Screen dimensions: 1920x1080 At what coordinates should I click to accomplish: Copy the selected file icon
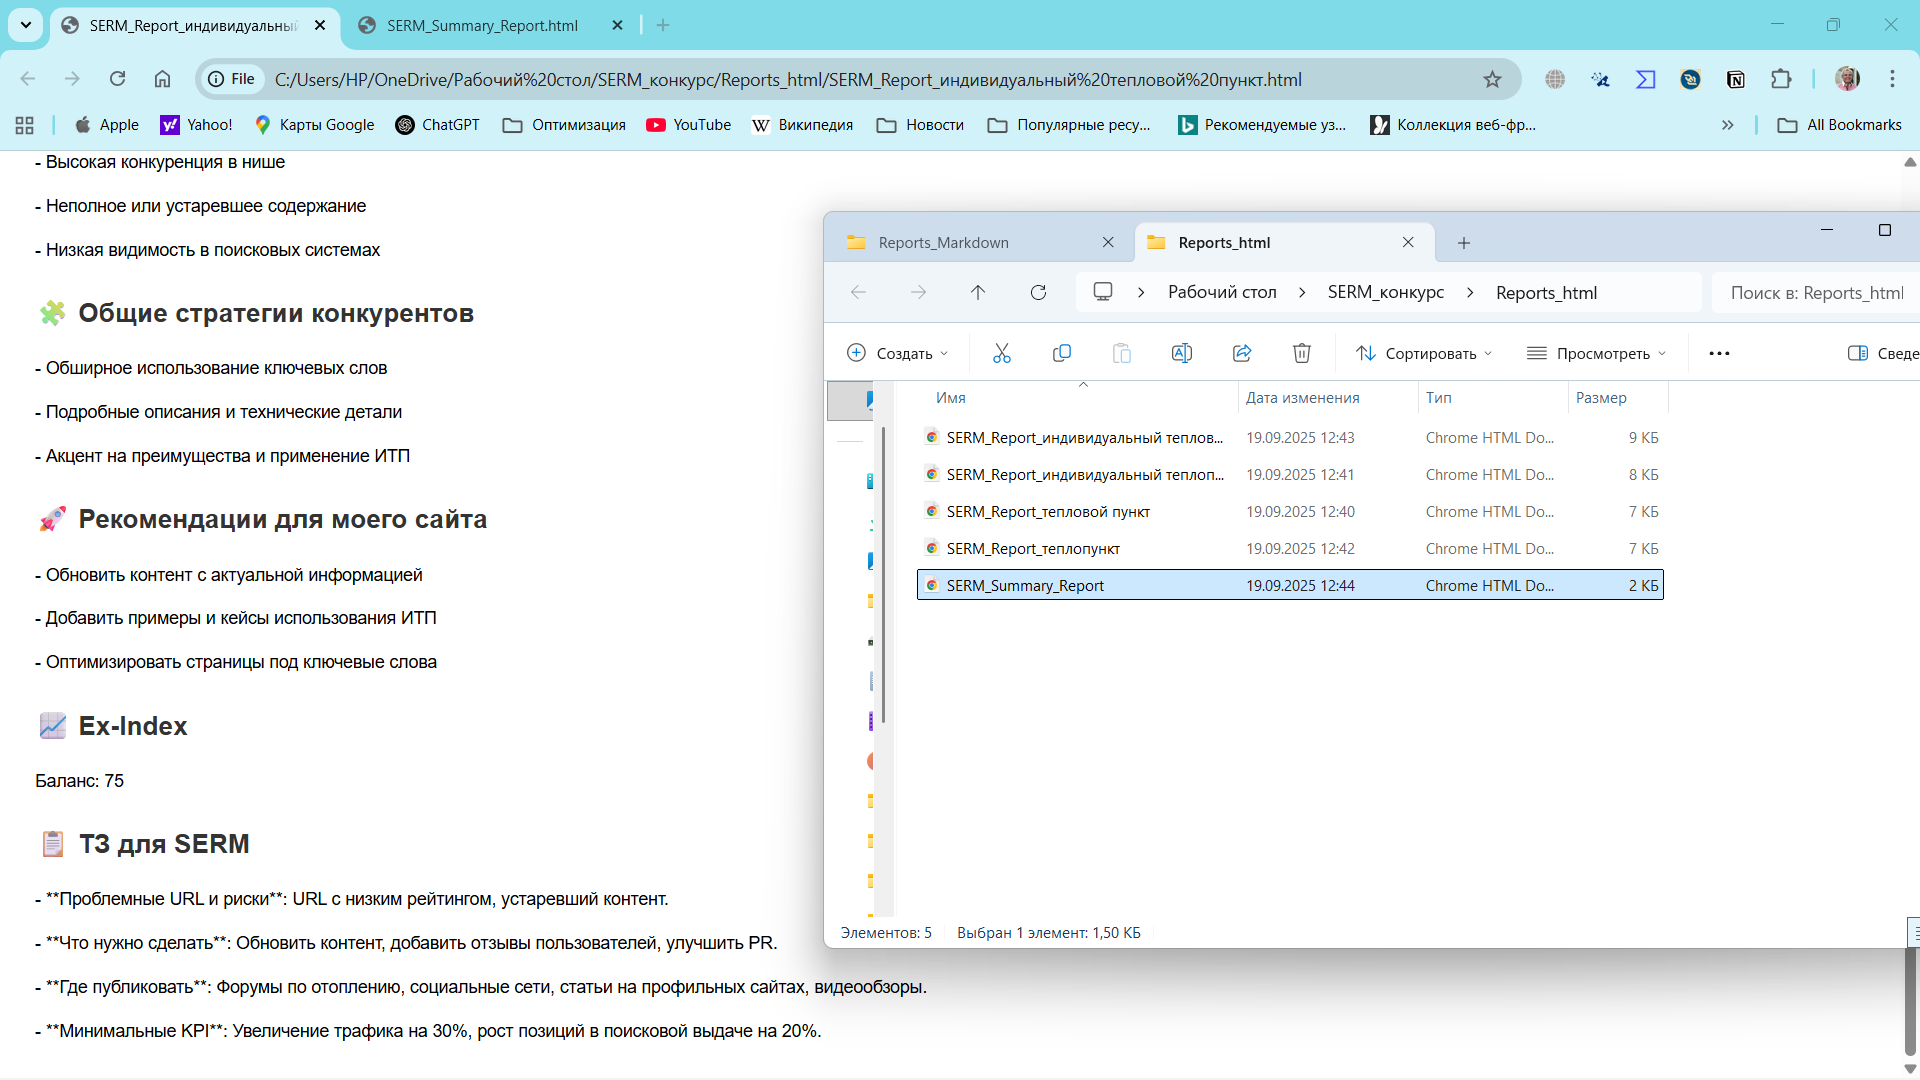(1062, 353)
